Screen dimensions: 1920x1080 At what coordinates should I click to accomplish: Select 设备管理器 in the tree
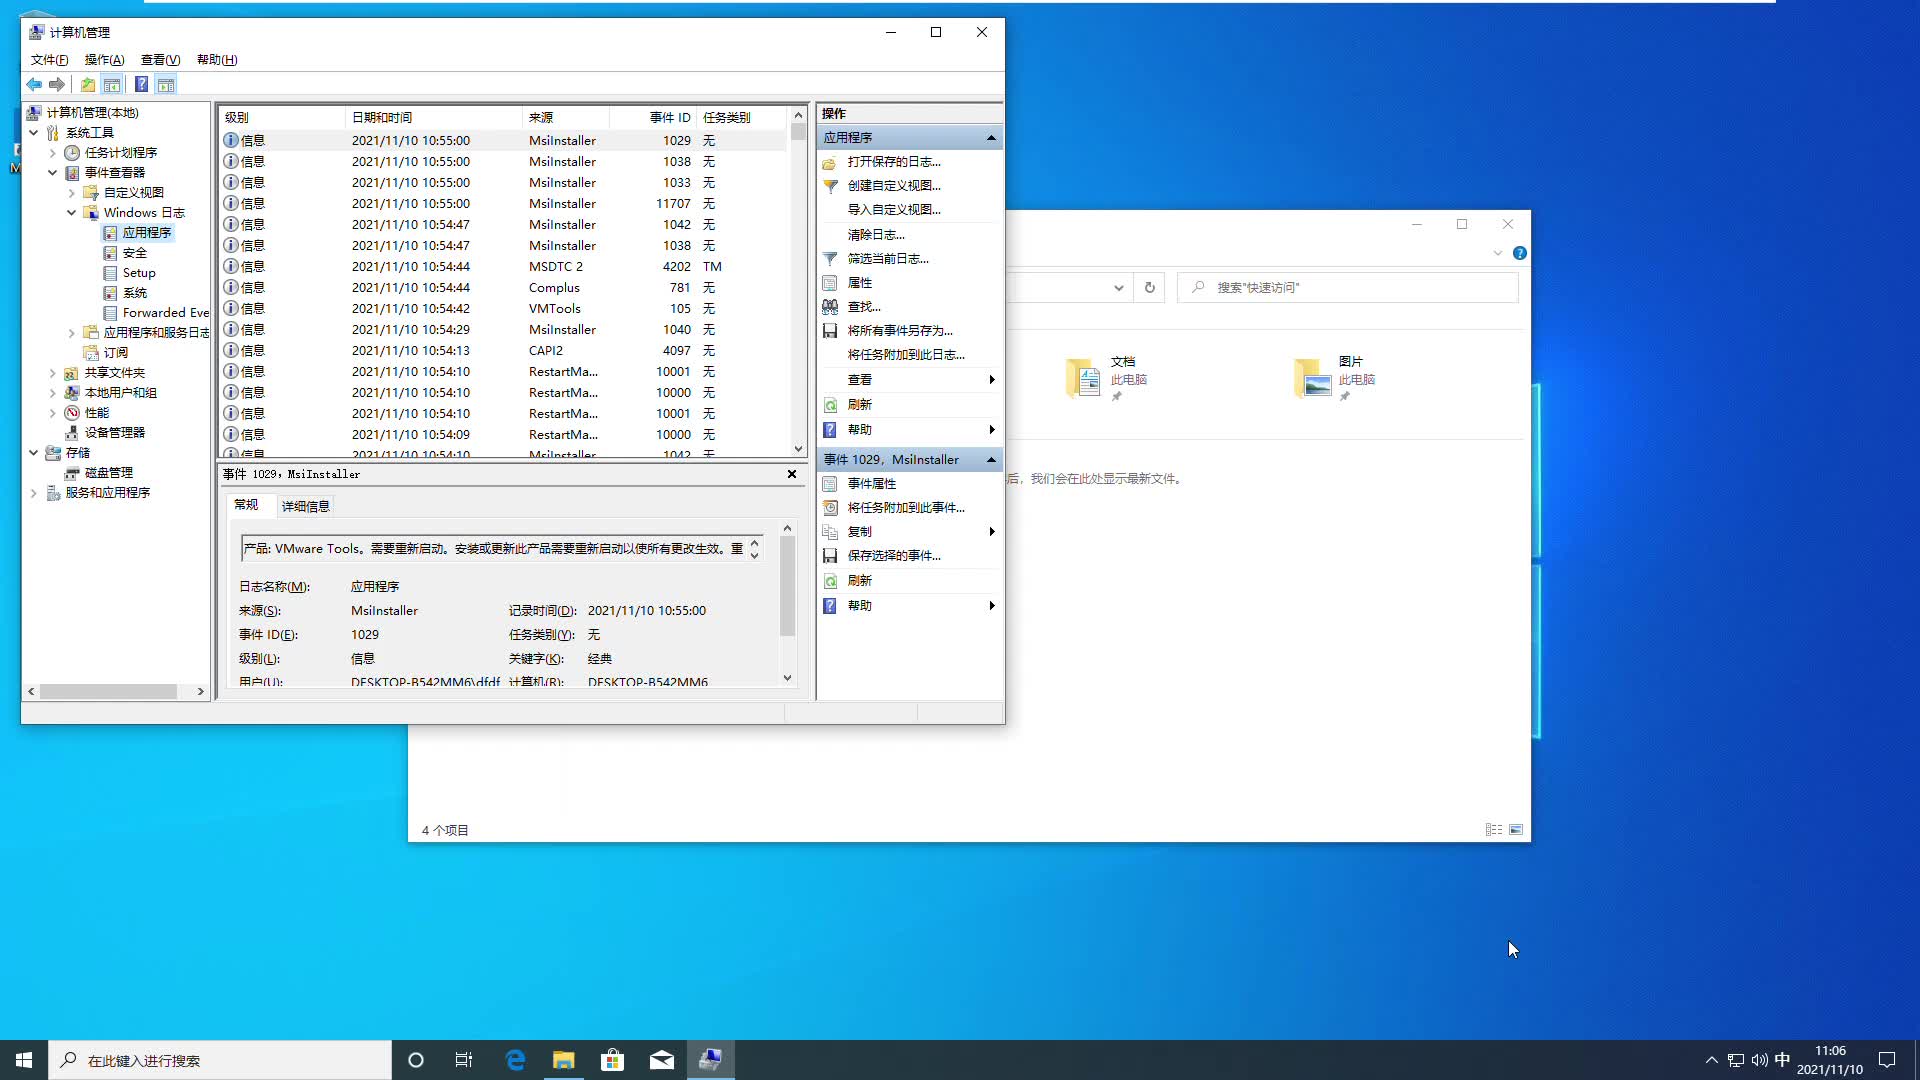[115, 433]
